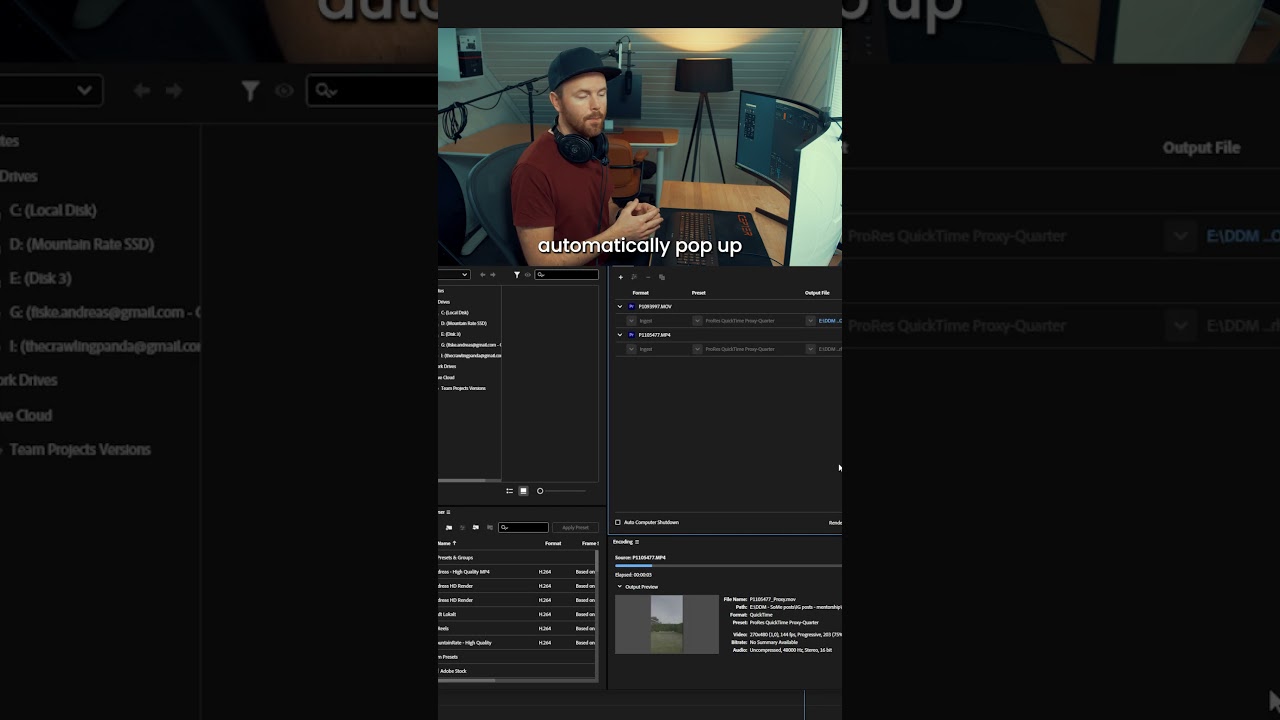This screenshot has height=720, width=1280.
Task: Click the Preset Browser search field
Action: coord(524,527)
